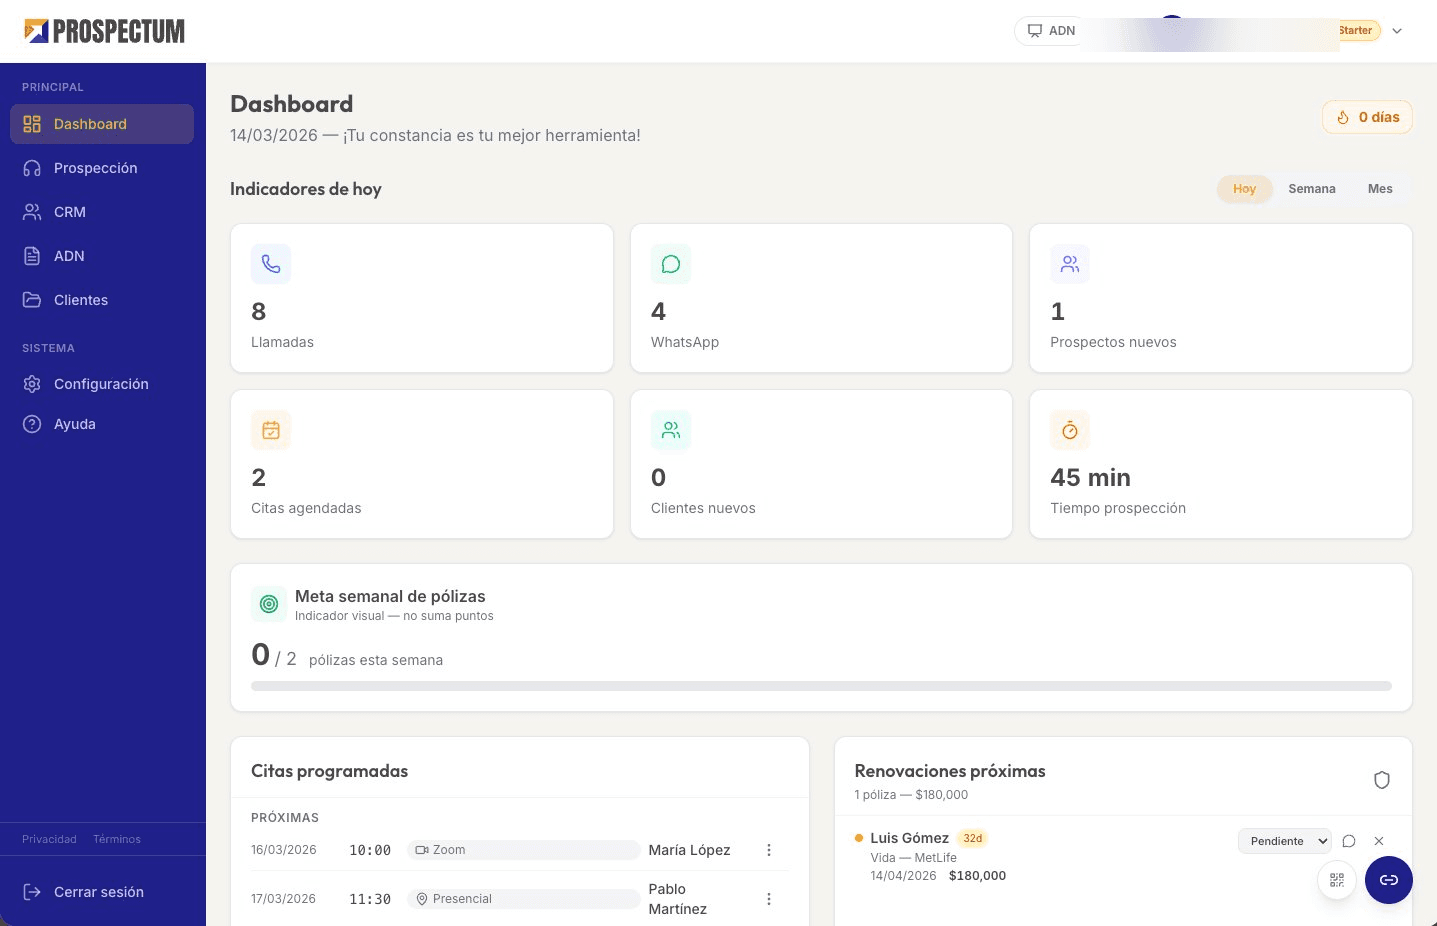Open Prospección via its headset icon
The height and width of the screenshot is (926, 1437).
click(x=31, y=168)
